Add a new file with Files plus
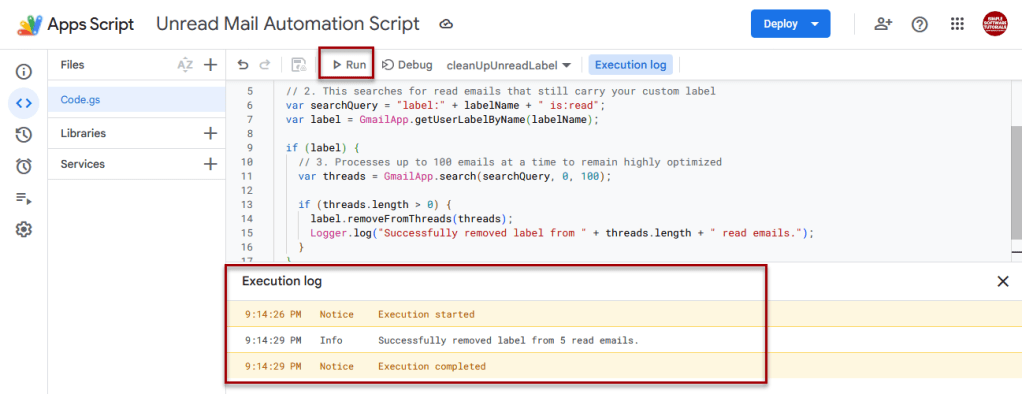The image size is (1022, 394). point(210,65)
